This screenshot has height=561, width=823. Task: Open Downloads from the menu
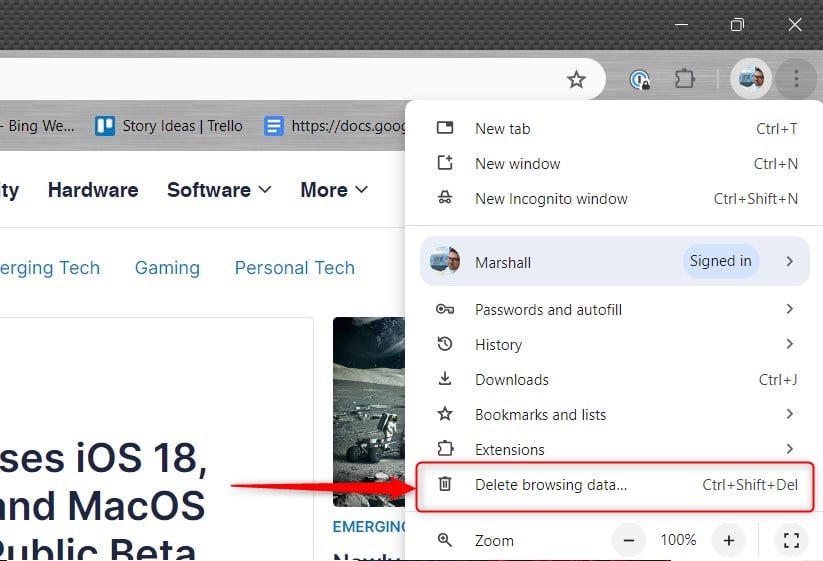click(616, 379)
